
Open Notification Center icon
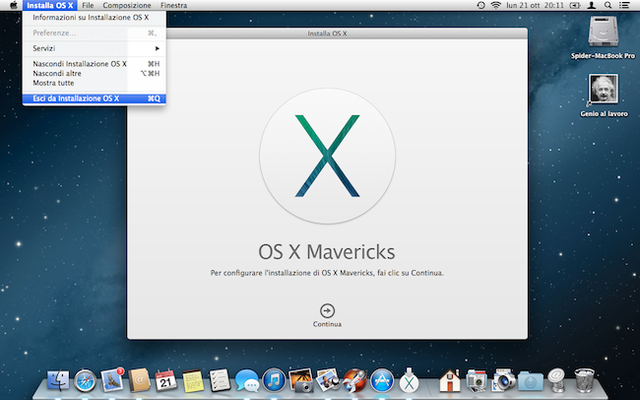624,5
